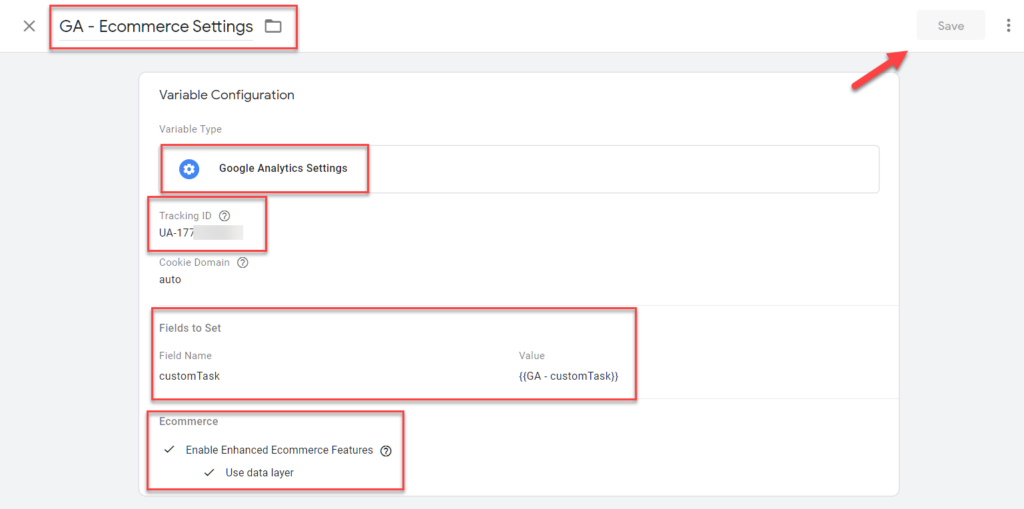Click the Save button
The height and width of the screenshot is (509, 1024).
pos(951,26)
